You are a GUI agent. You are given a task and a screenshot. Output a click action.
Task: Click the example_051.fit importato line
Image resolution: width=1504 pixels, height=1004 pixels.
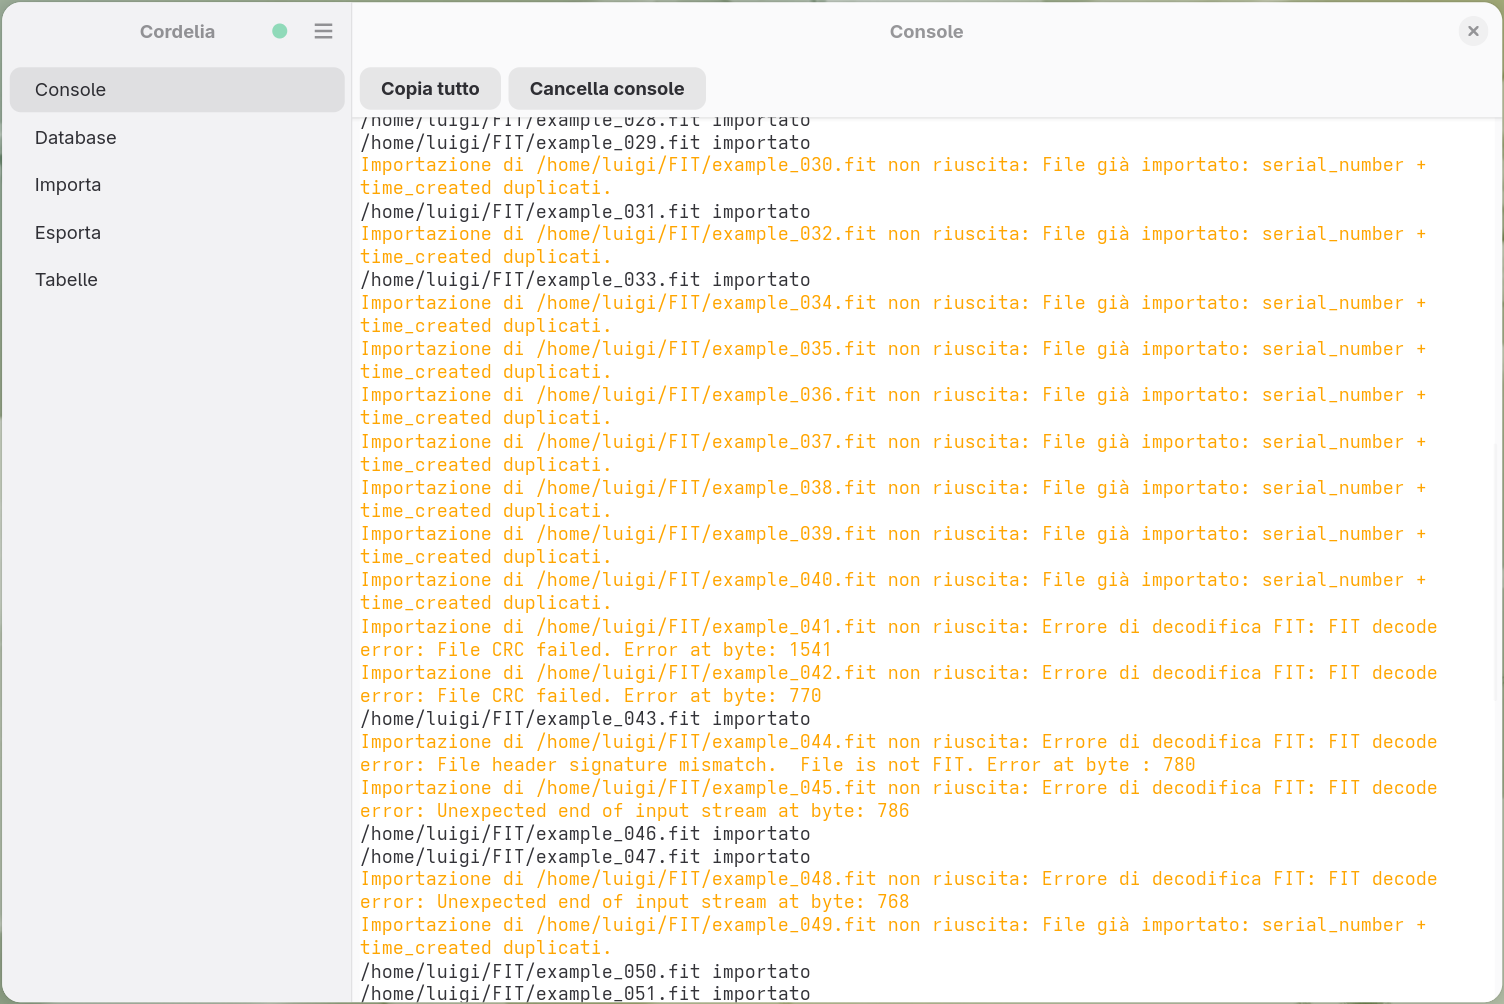[586, 993]
